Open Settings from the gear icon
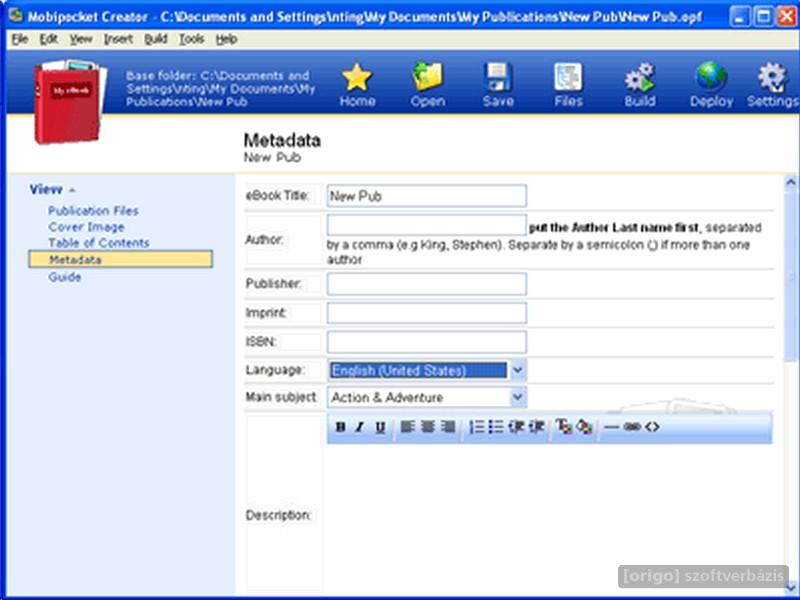 pos(772,77)
